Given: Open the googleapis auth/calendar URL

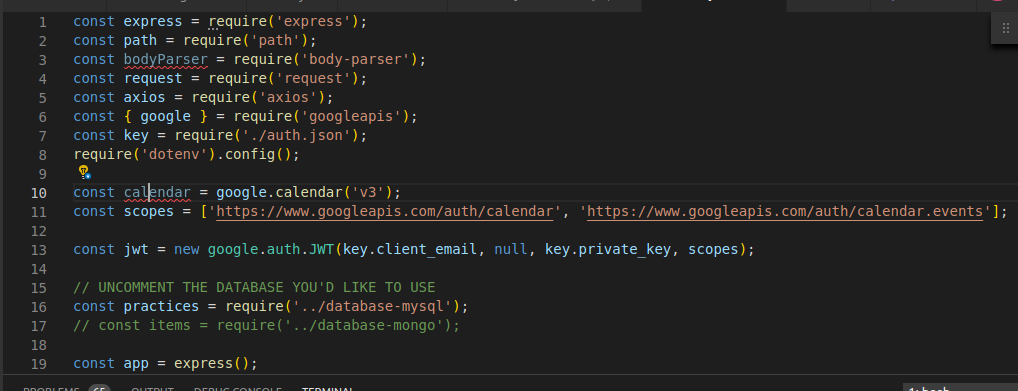Looking at the screenshot, I should pos(384,212).
